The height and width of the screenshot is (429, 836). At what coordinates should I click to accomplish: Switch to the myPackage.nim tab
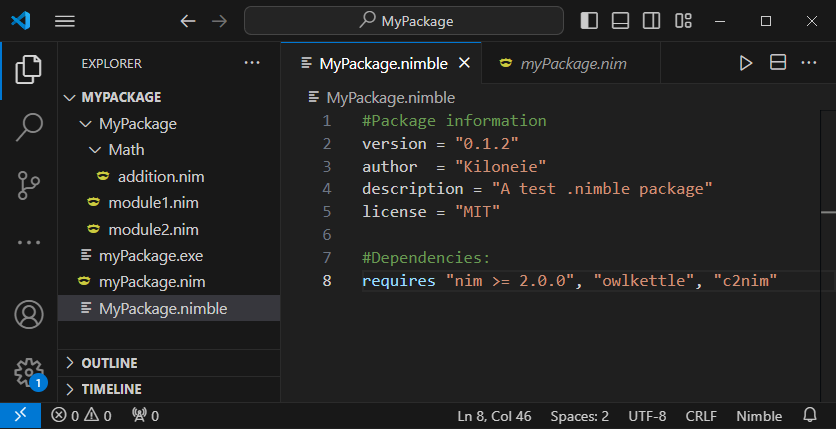[x=571, y=63]
